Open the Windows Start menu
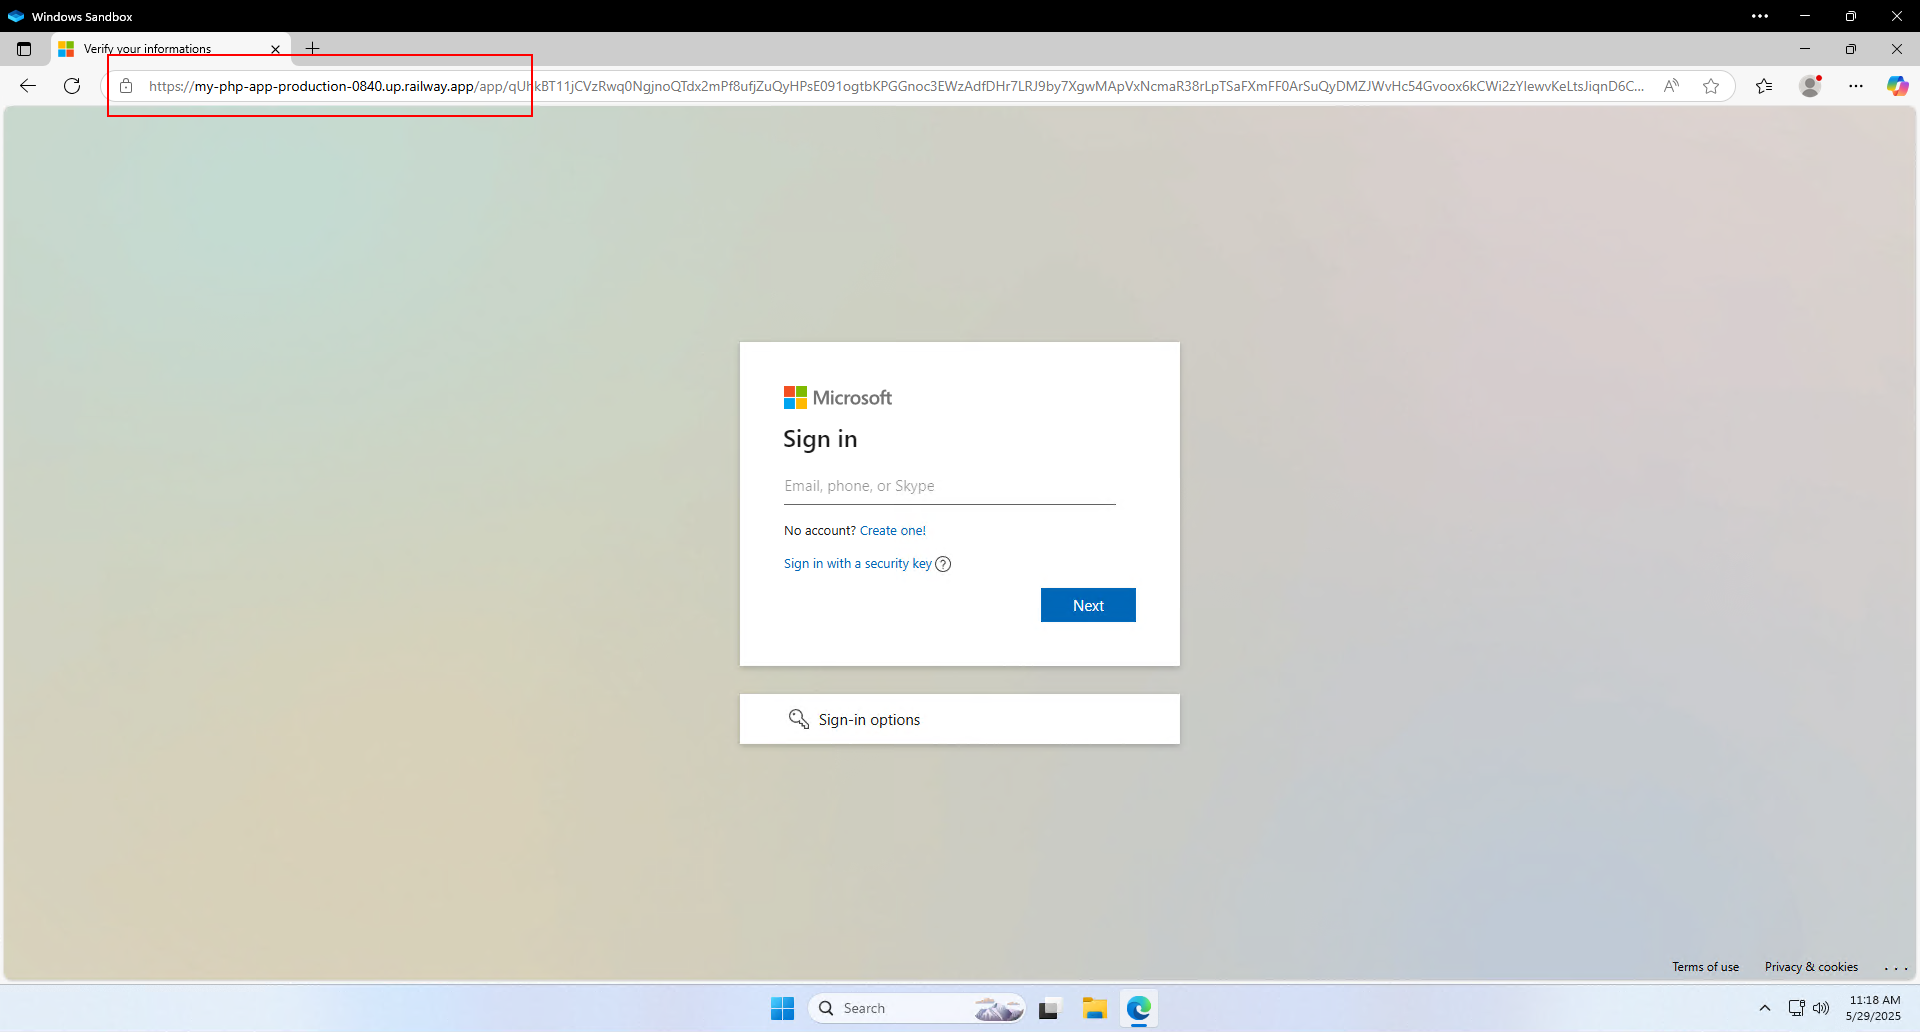1920x1032 pixels. (782, 1008)
